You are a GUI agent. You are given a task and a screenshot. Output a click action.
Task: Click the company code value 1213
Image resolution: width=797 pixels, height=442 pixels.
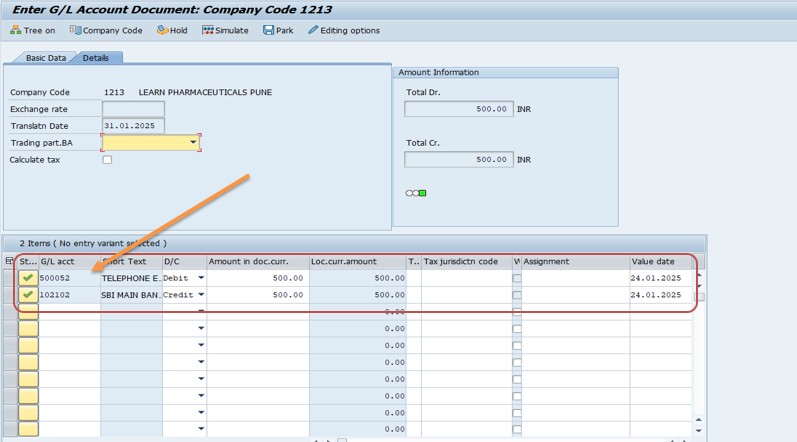pyautogui.click(x=114, y=92)
